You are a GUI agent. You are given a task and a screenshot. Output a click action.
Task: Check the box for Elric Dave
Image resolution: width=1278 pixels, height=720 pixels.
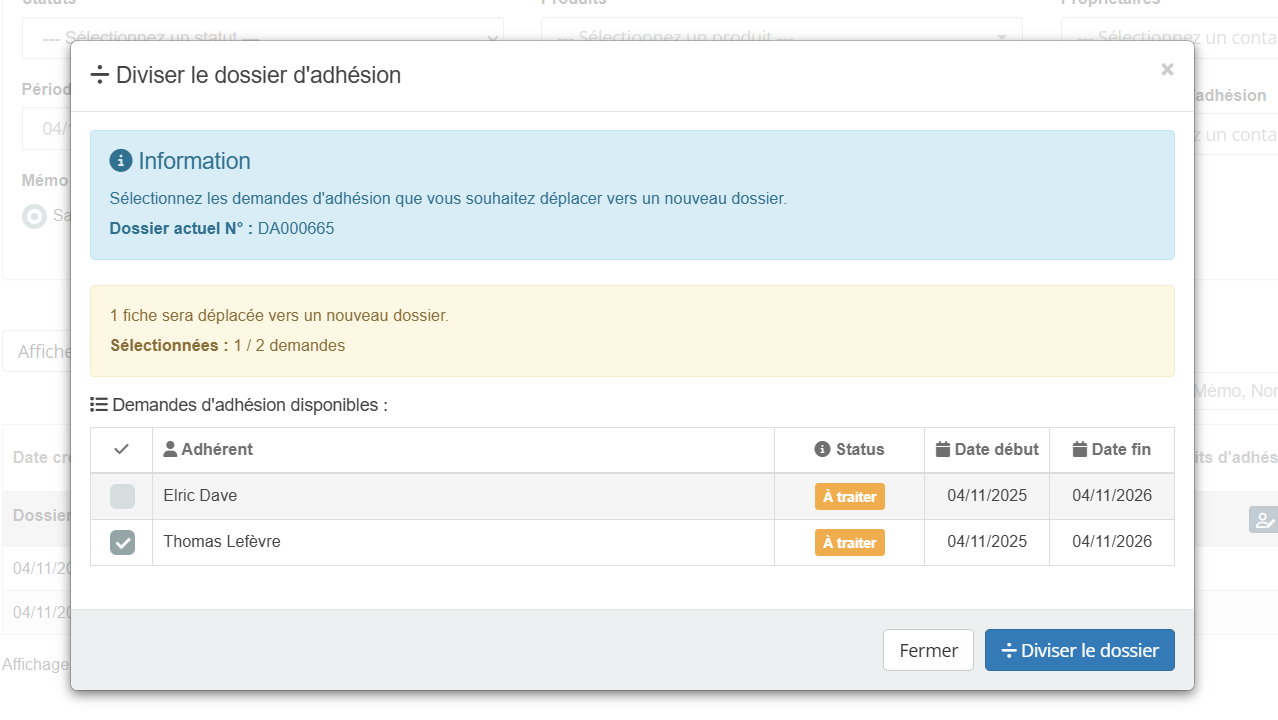pos(122,497)
